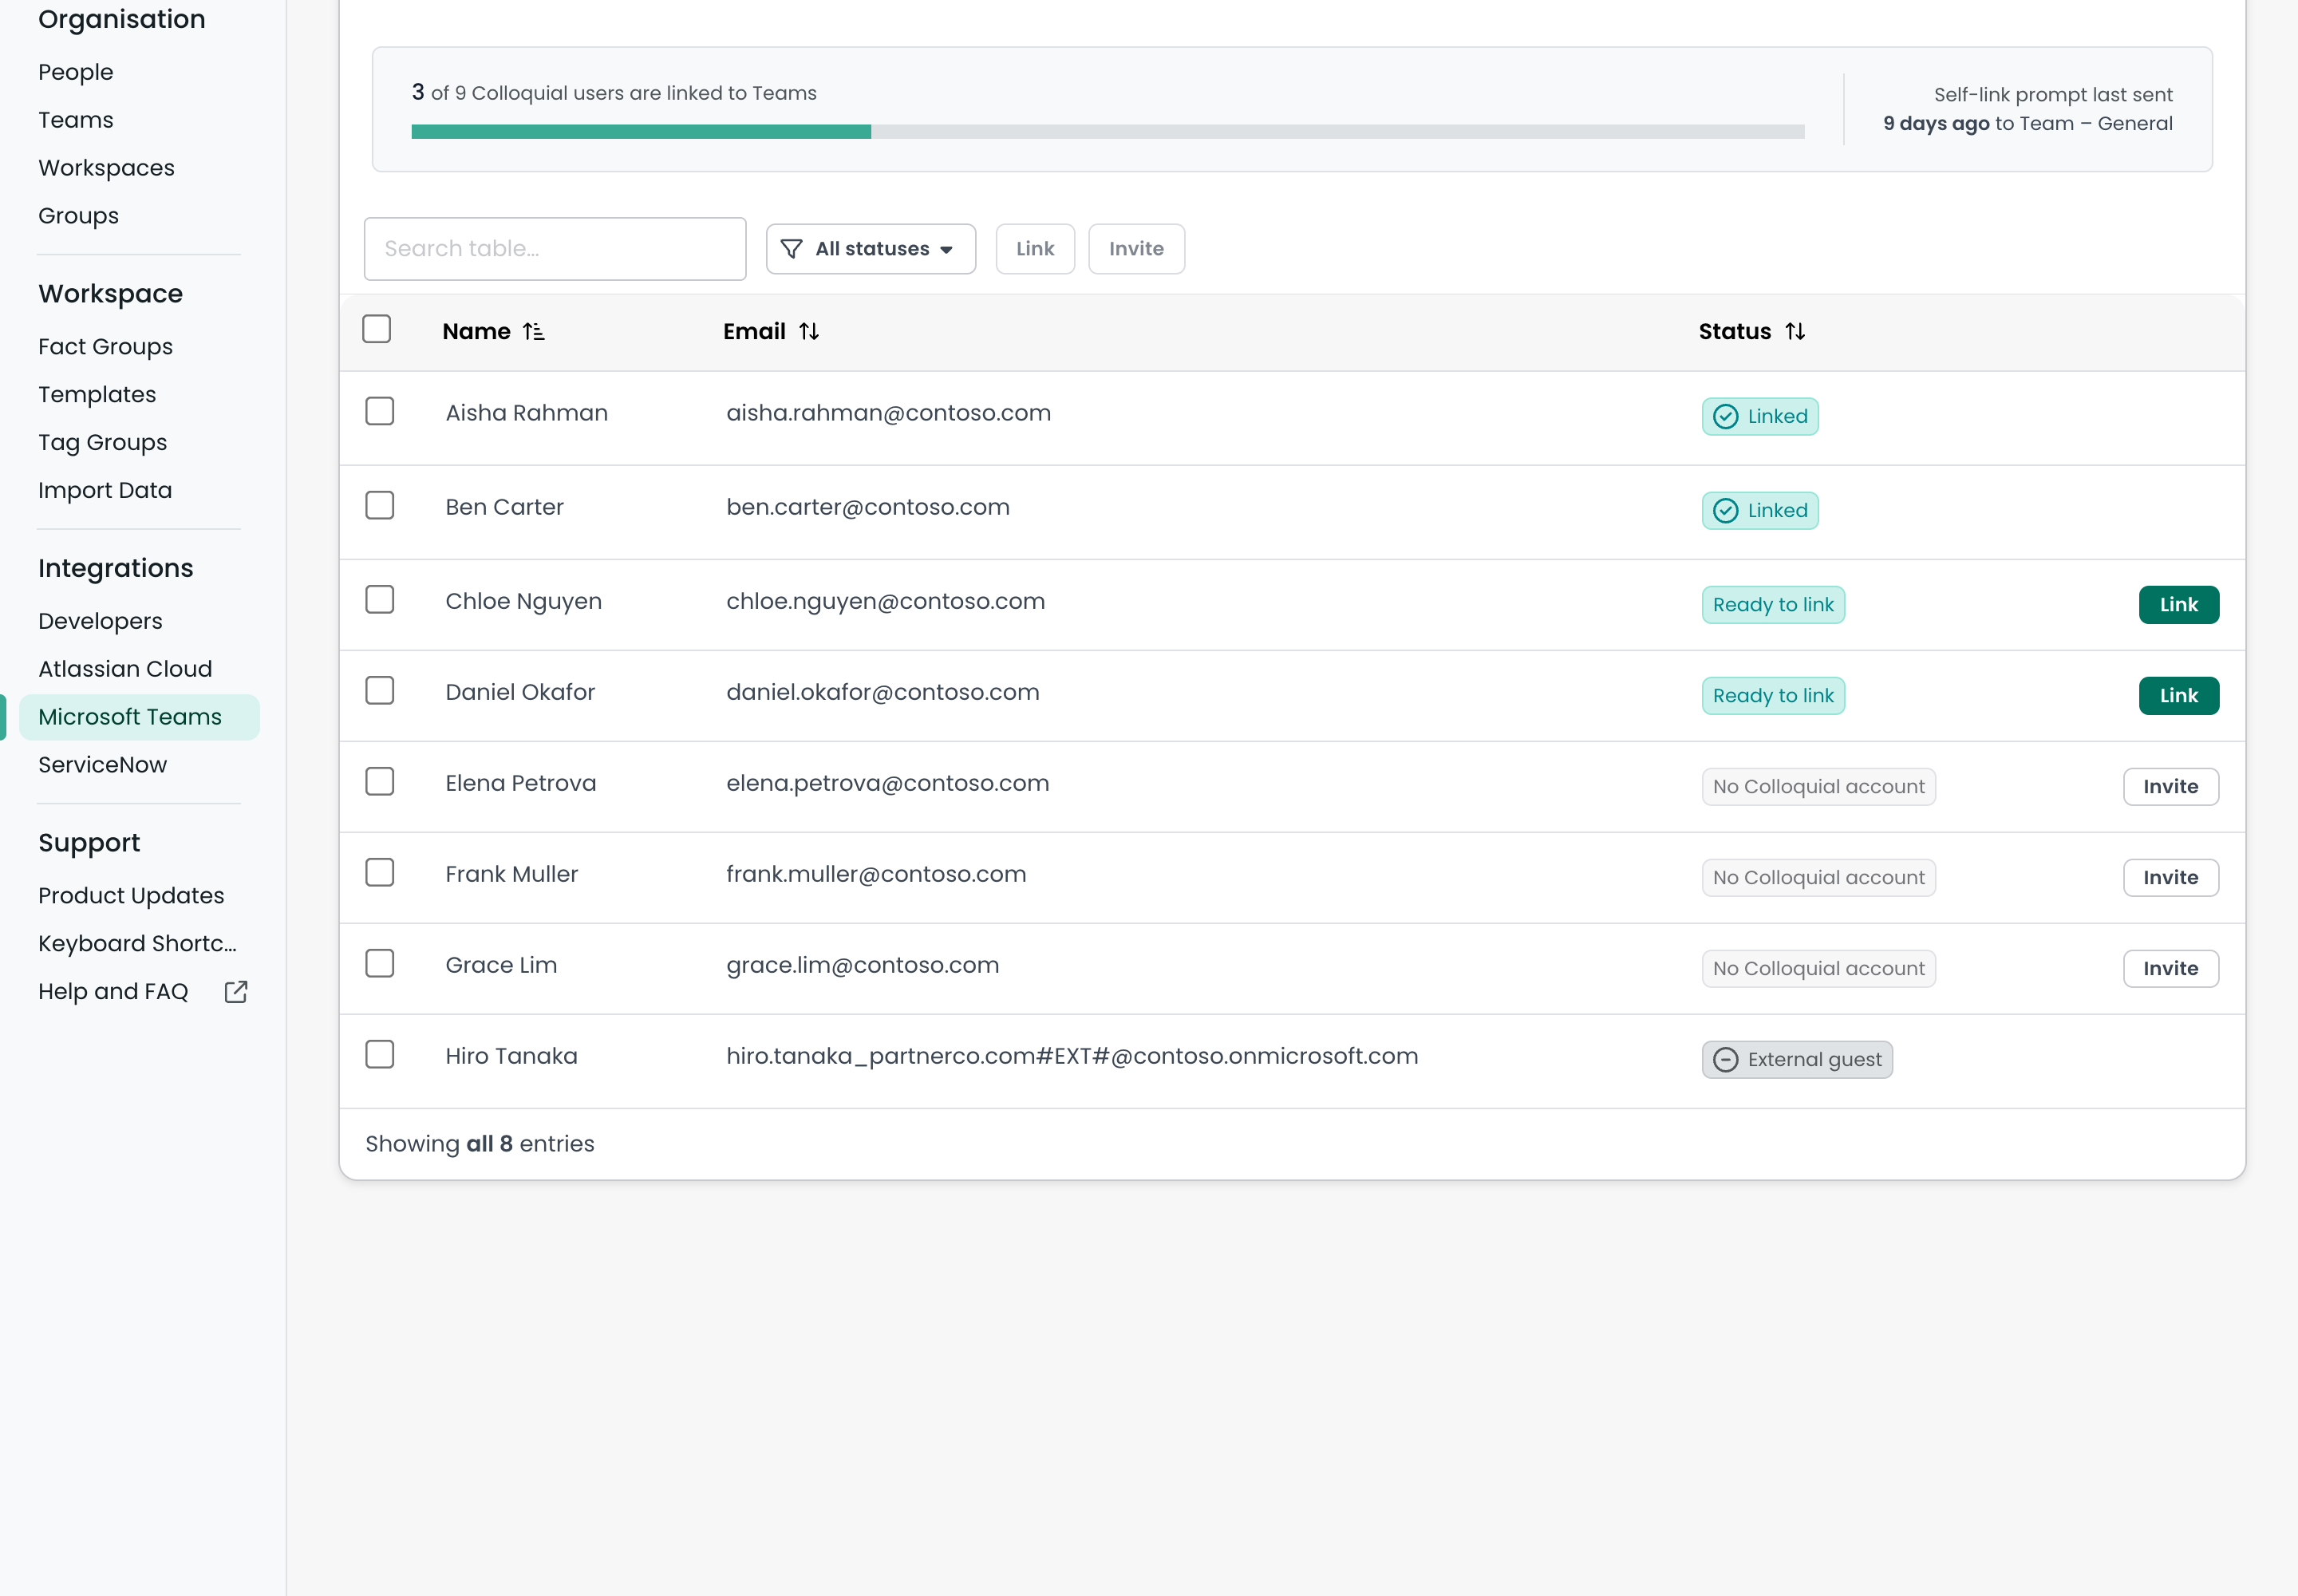Viewport: 2298px width, 1596px height.
Task: Sort table by Email column icon
Action: [x=809, y=332]
